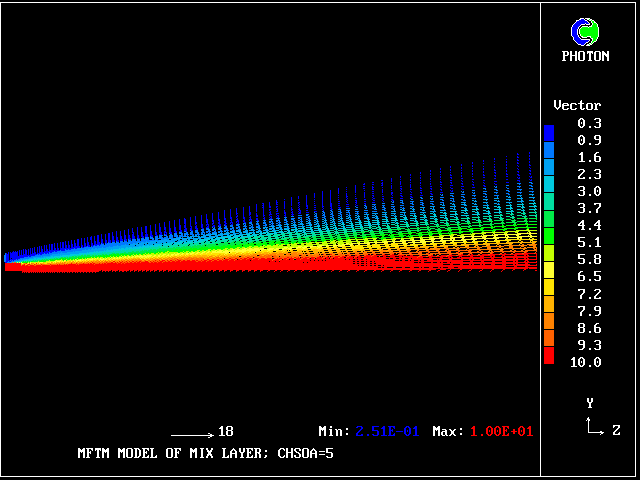Click the orange legend swatch beside 8.6

pyautogui.click(x=548, y=327)
